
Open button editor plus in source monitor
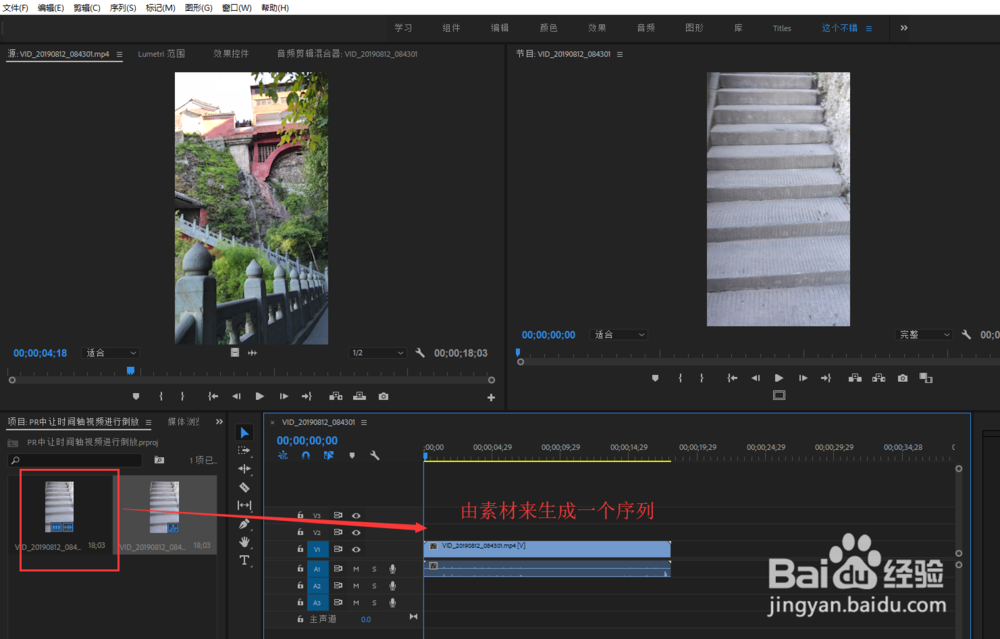tap(491, 397)
